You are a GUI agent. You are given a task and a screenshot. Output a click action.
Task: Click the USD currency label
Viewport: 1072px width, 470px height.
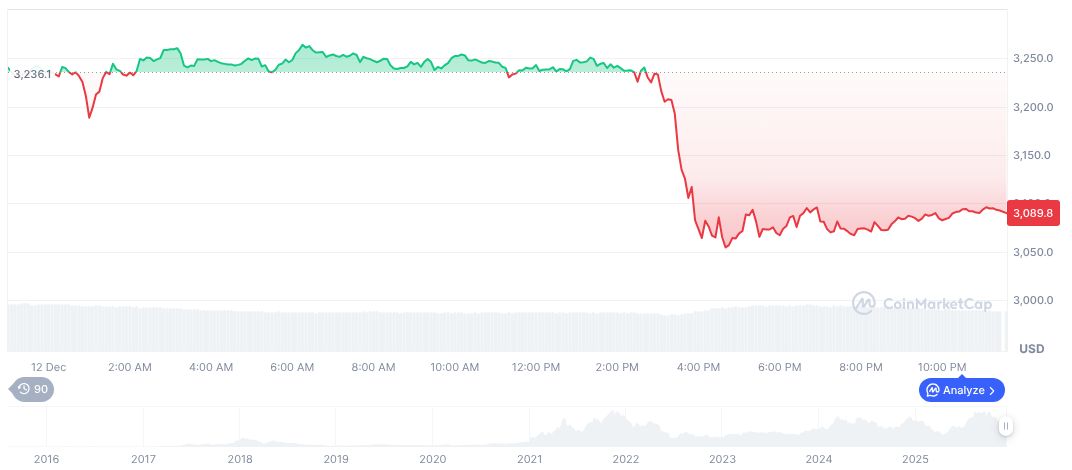(1031, 349)
